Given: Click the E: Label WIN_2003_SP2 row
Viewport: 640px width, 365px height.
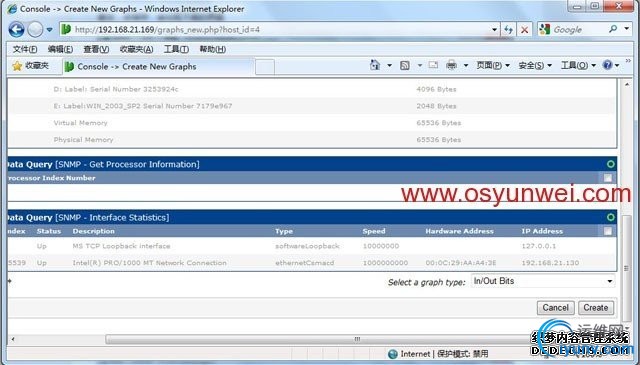Looking at the screenshot, I should point(312,106).
